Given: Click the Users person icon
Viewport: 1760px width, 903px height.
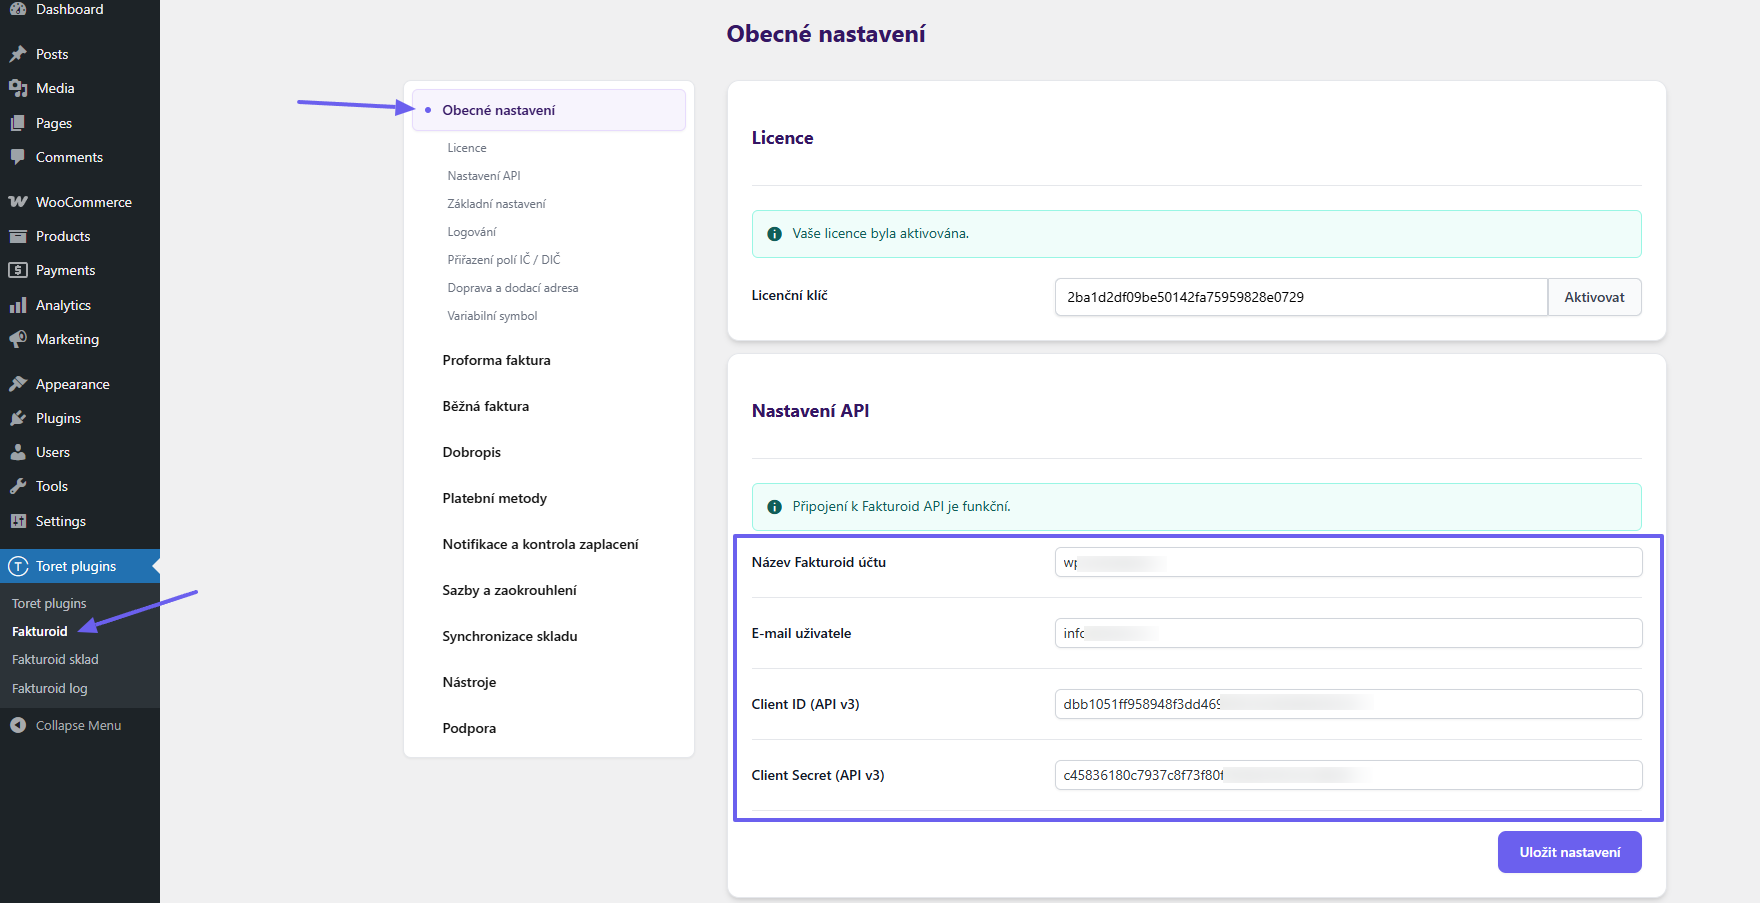Looking at the screenshot, I should 18,452.
